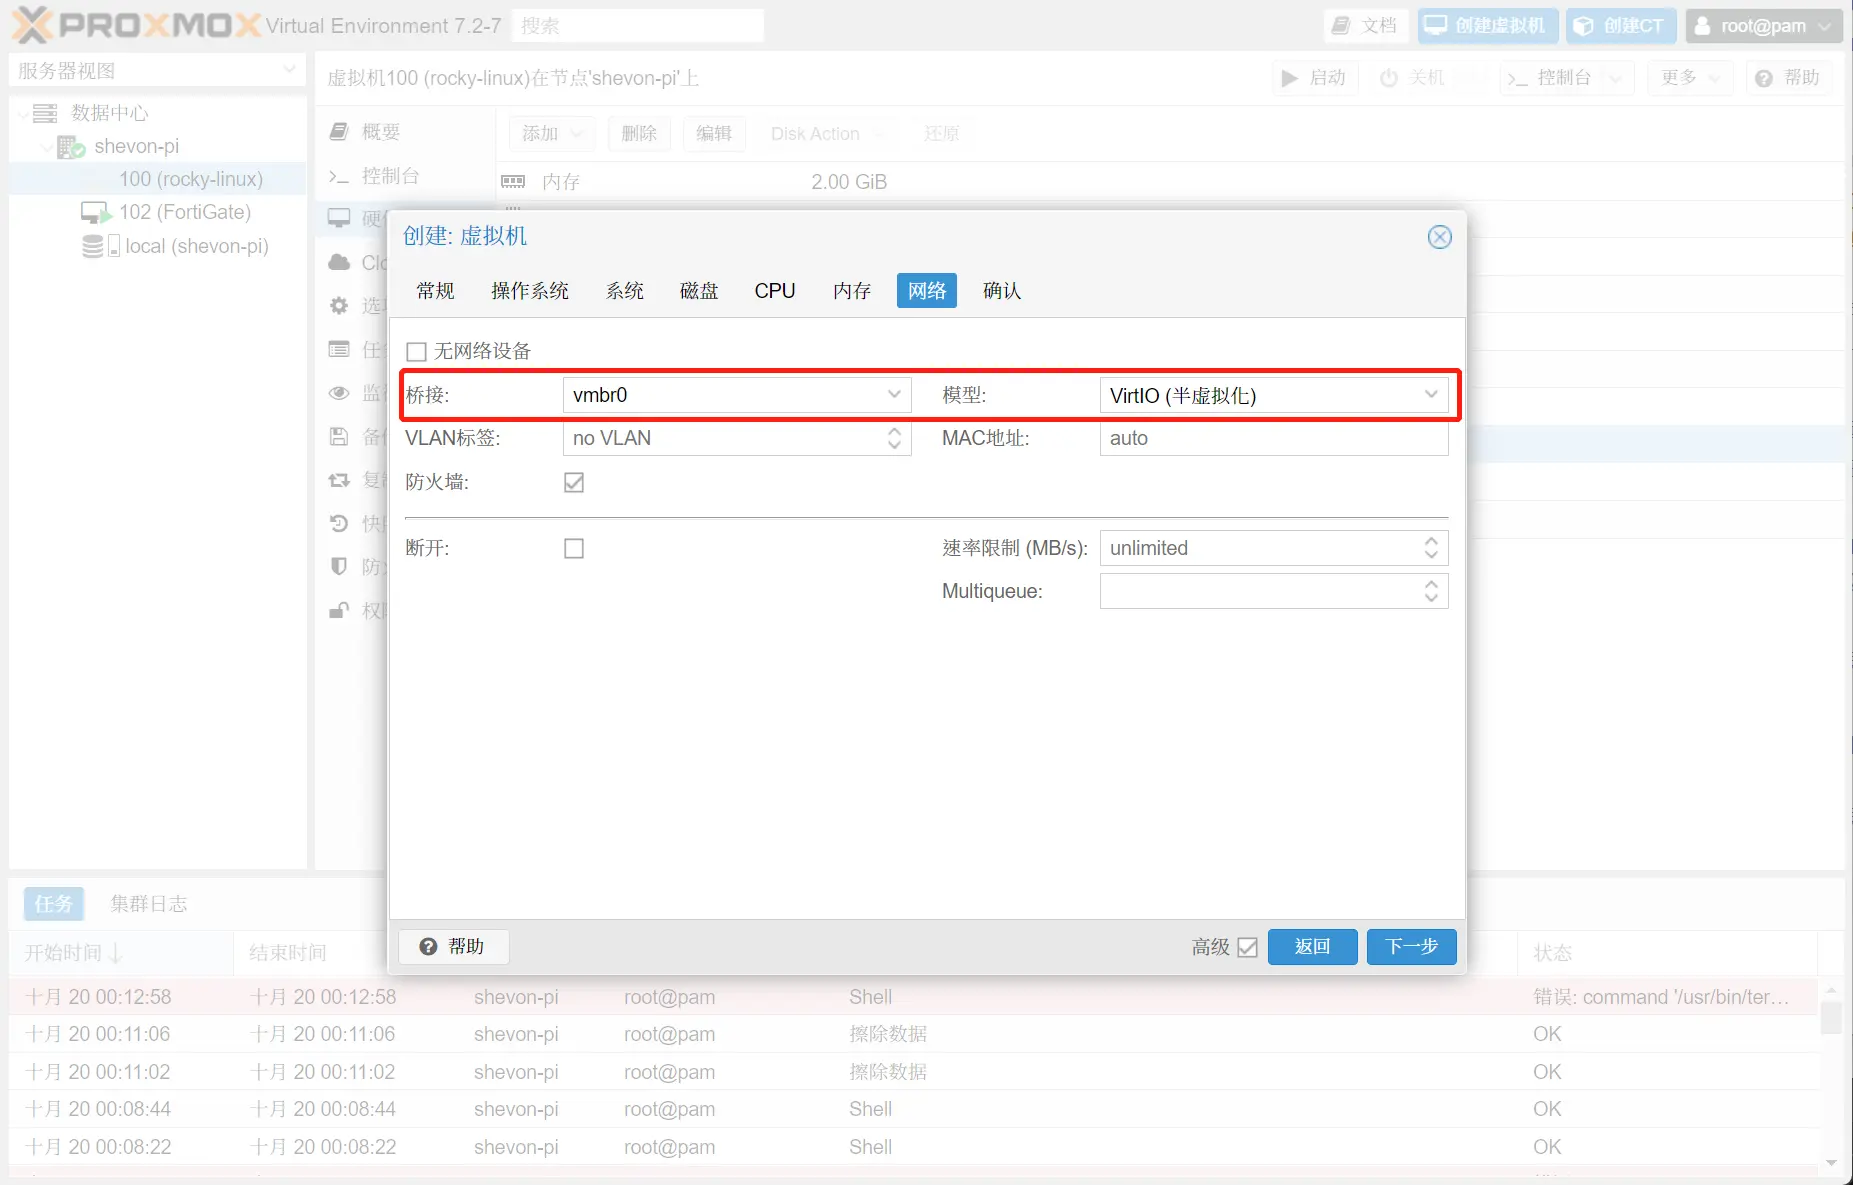
Task: Click the Proxmox logo icon
Action: pos(32,25)
